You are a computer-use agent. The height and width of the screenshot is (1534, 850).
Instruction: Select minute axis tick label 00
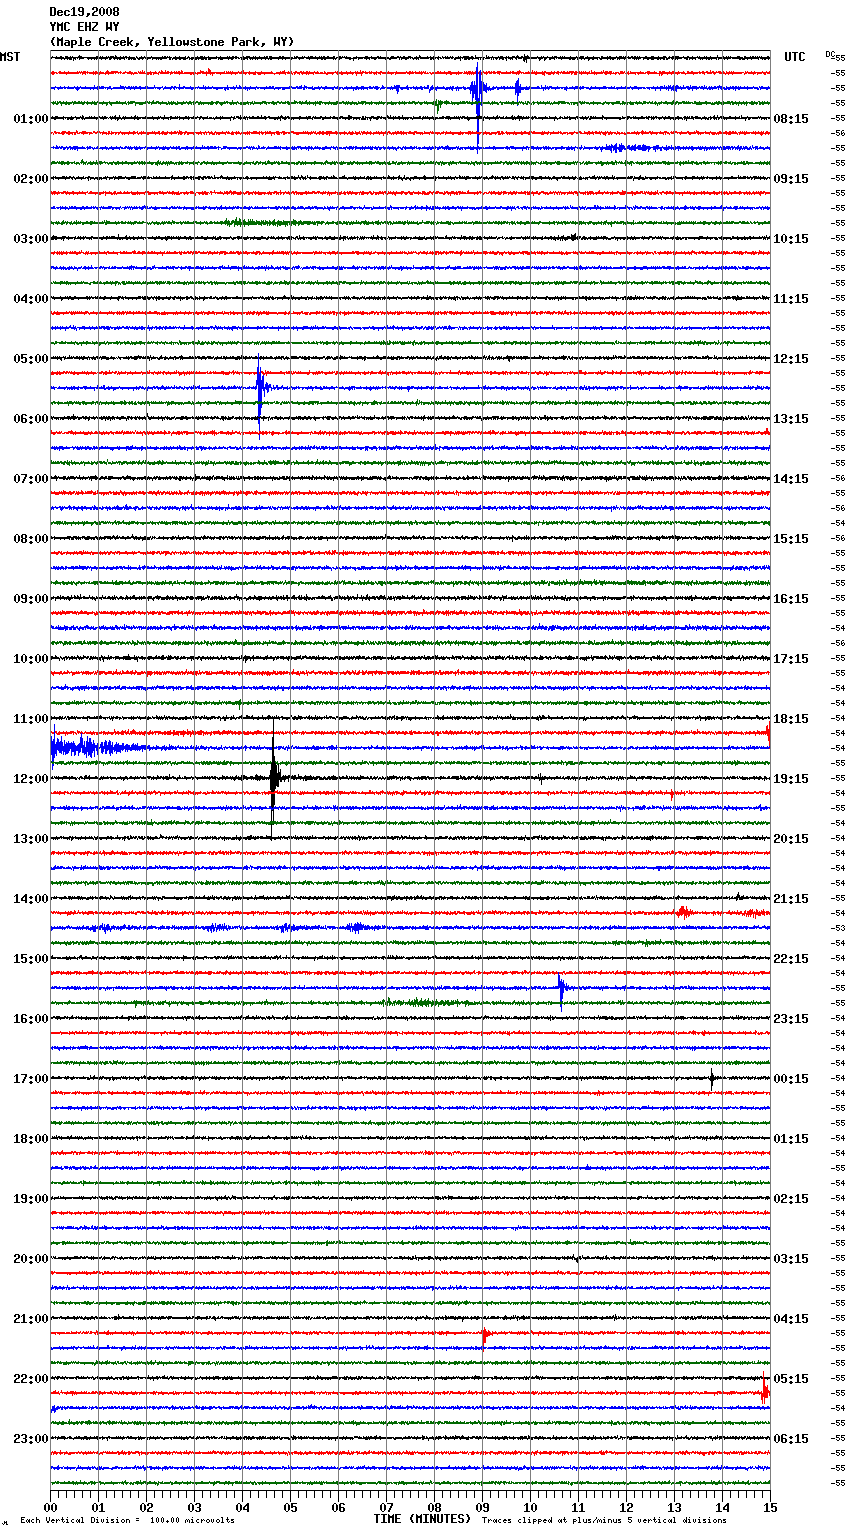(50, 1506)
